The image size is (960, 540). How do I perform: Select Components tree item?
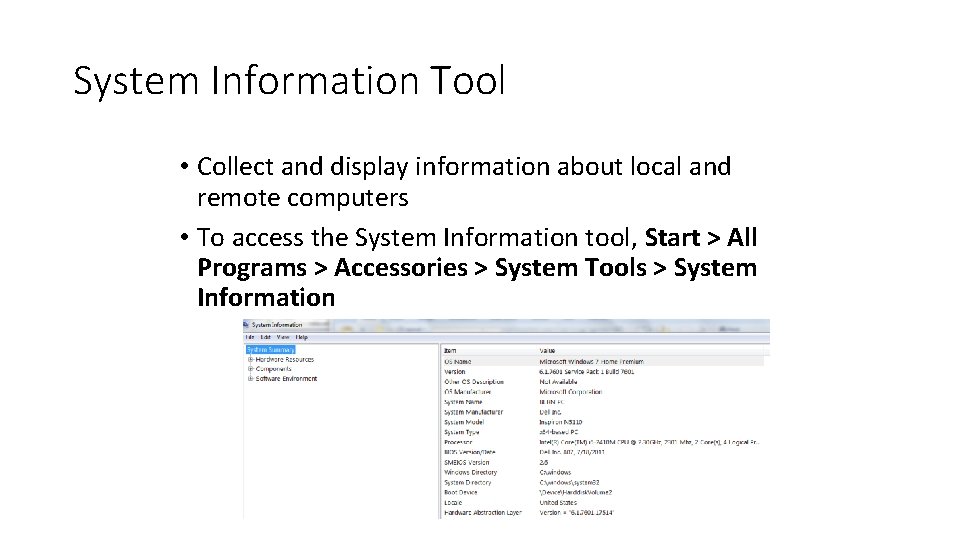click(x=274, y=369)
